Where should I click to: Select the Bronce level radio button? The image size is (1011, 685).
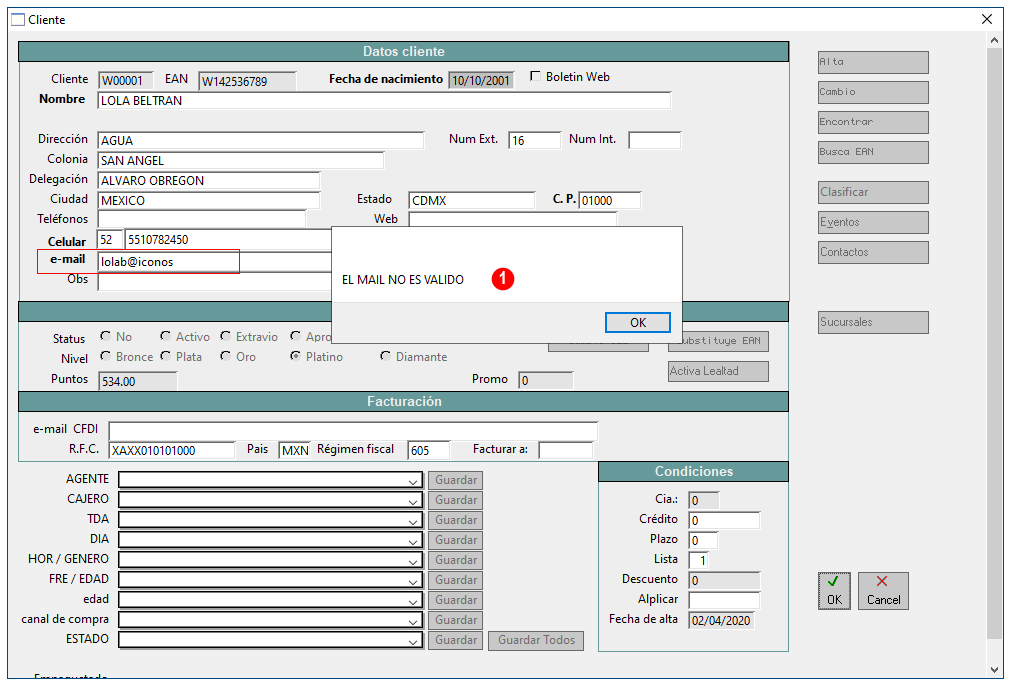pyautogui.click(x=106, y=356)
